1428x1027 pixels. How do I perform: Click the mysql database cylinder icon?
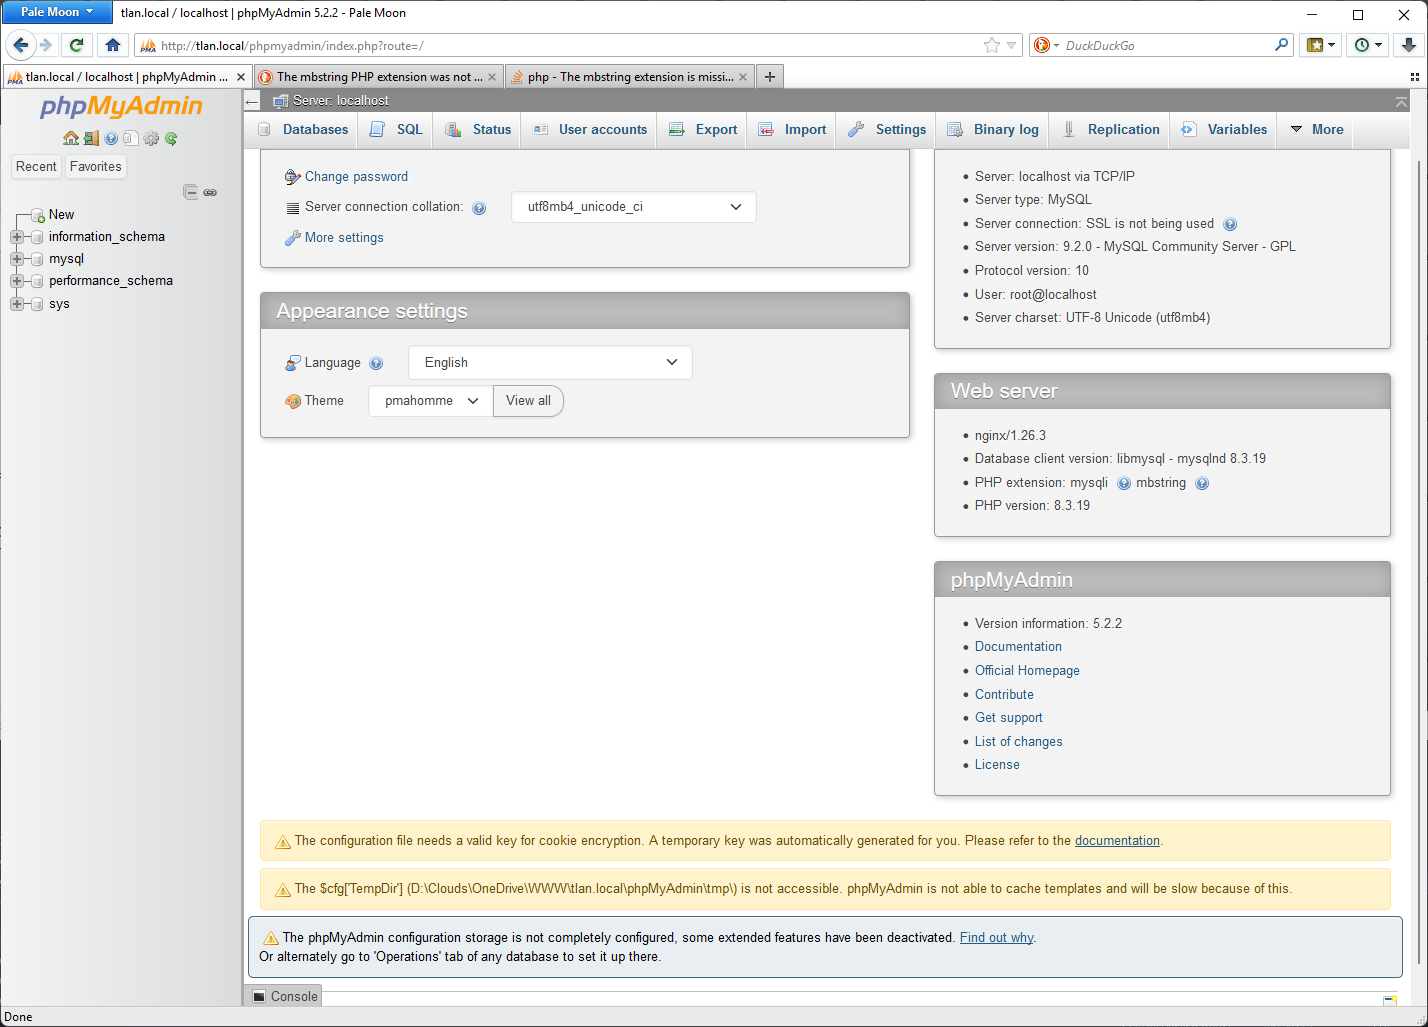click(37, 259)
